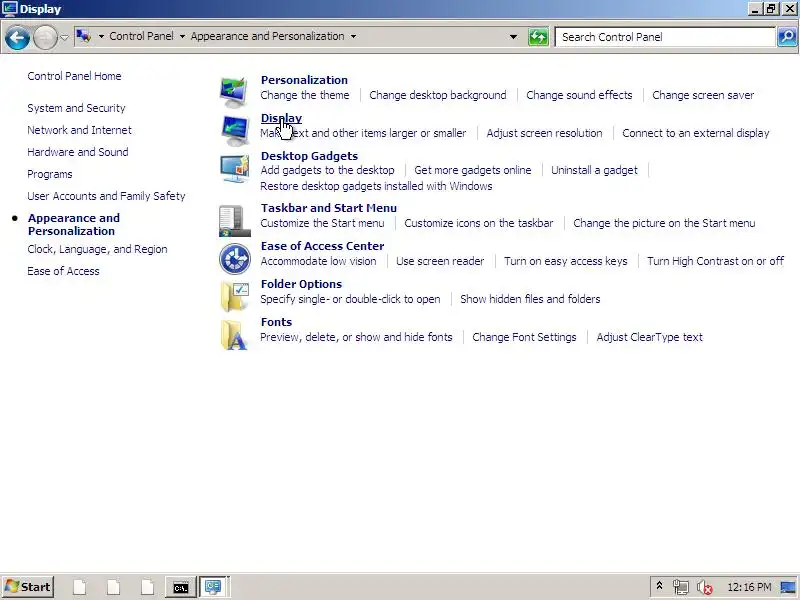Open the command prompt taskbar button
800x600 pixels.
coord(181,587)
